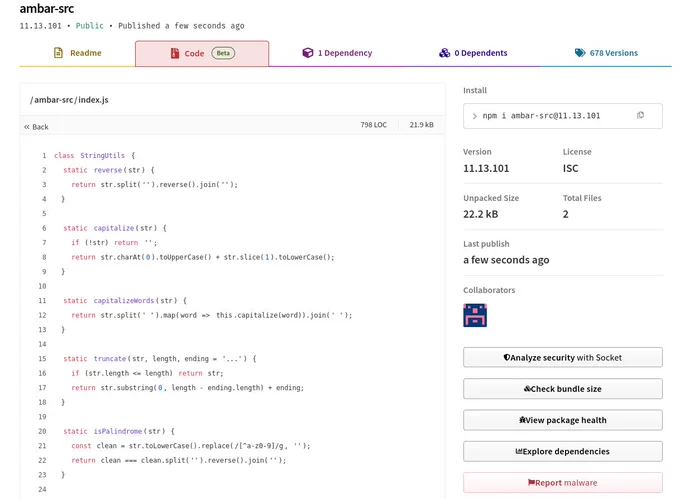View the 0 Dependents tab
The image size is (680, 499).
coord(473,53)
